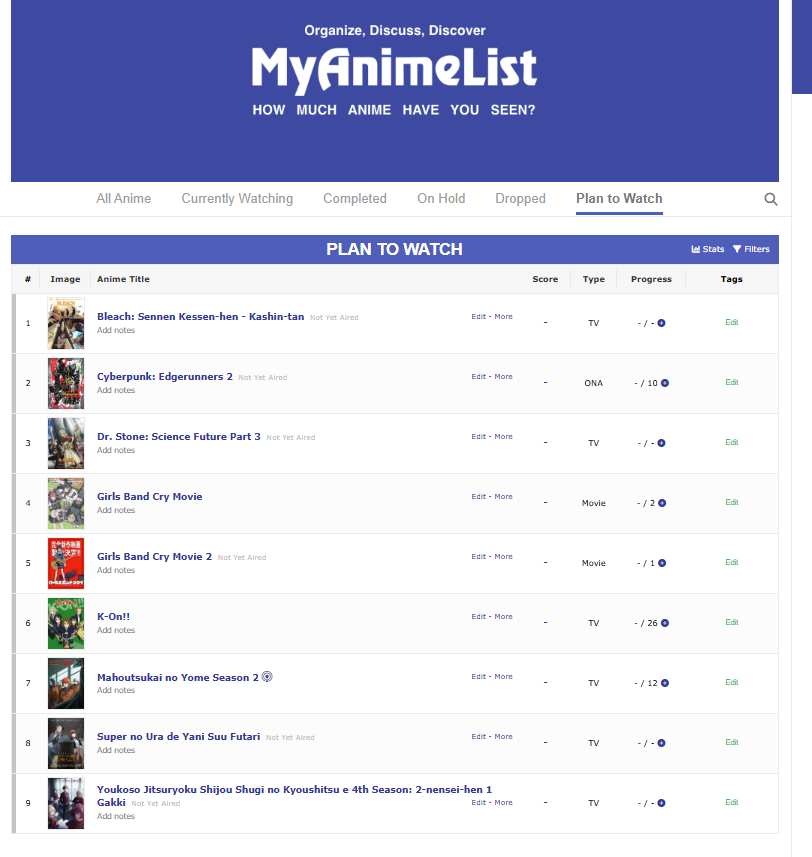
Task: Increment episode count for K-On!!
Action: (665, 623)
